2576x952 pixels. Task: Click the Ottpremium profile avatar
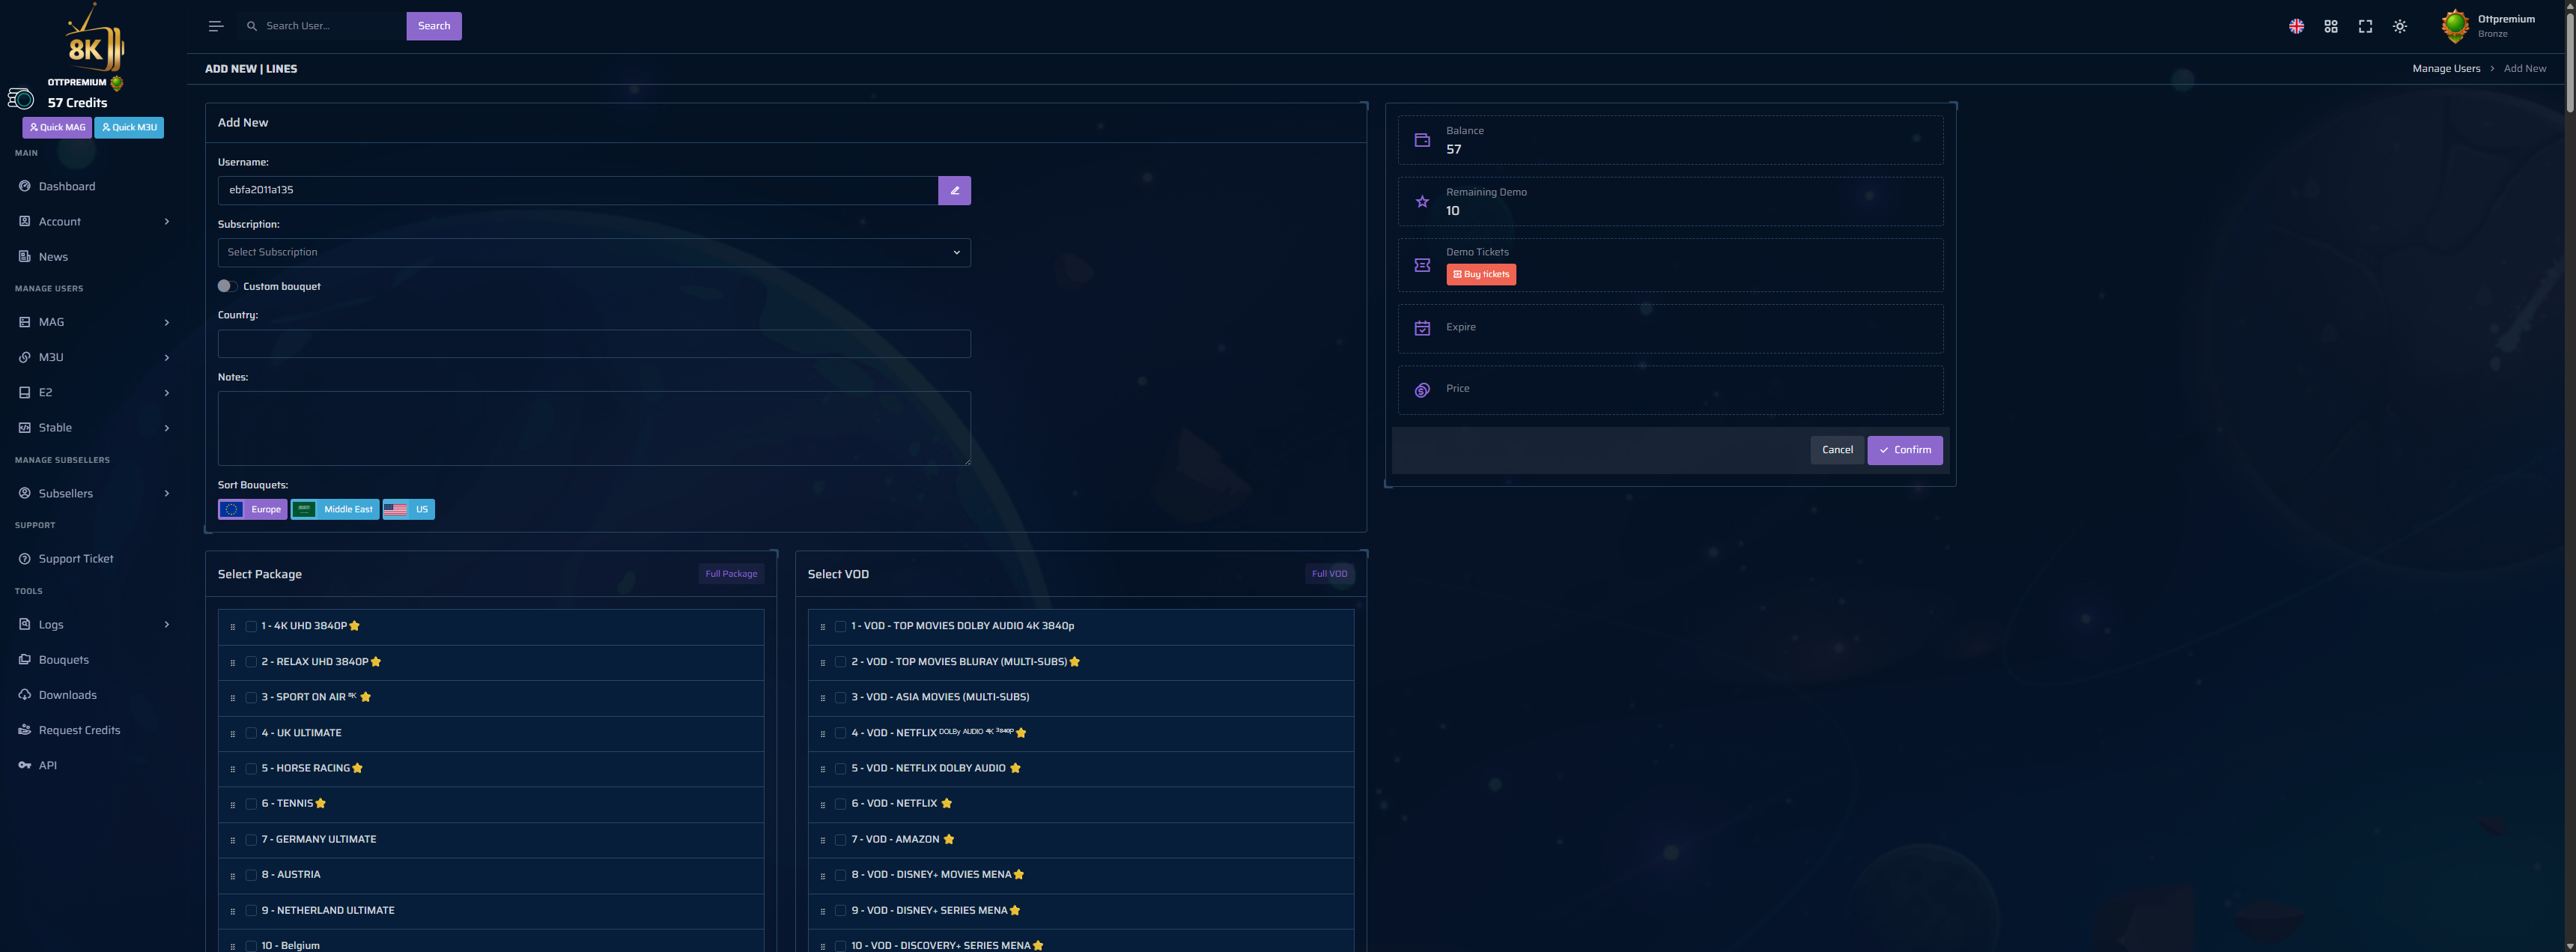pyautogui.click(x=2455, y=26)
